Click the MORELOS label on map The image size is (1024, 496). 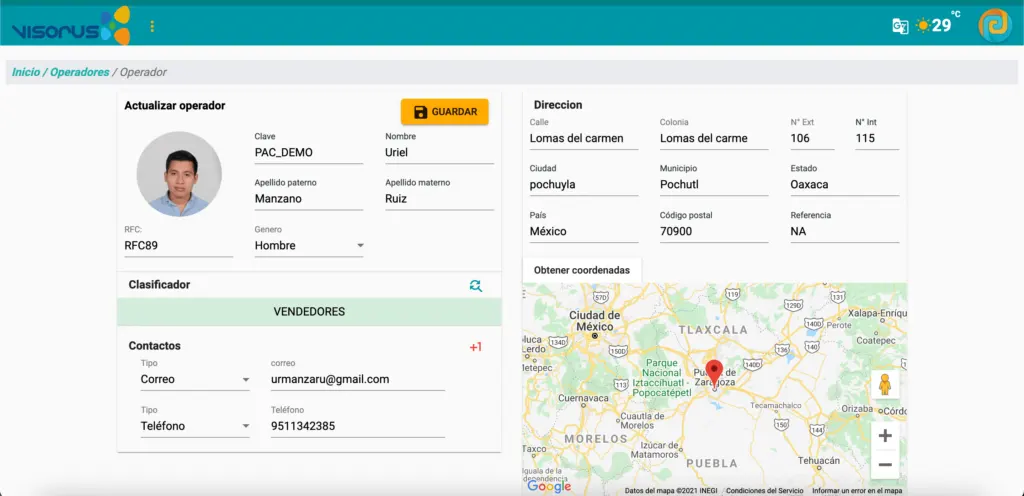[x=596, y=439]
